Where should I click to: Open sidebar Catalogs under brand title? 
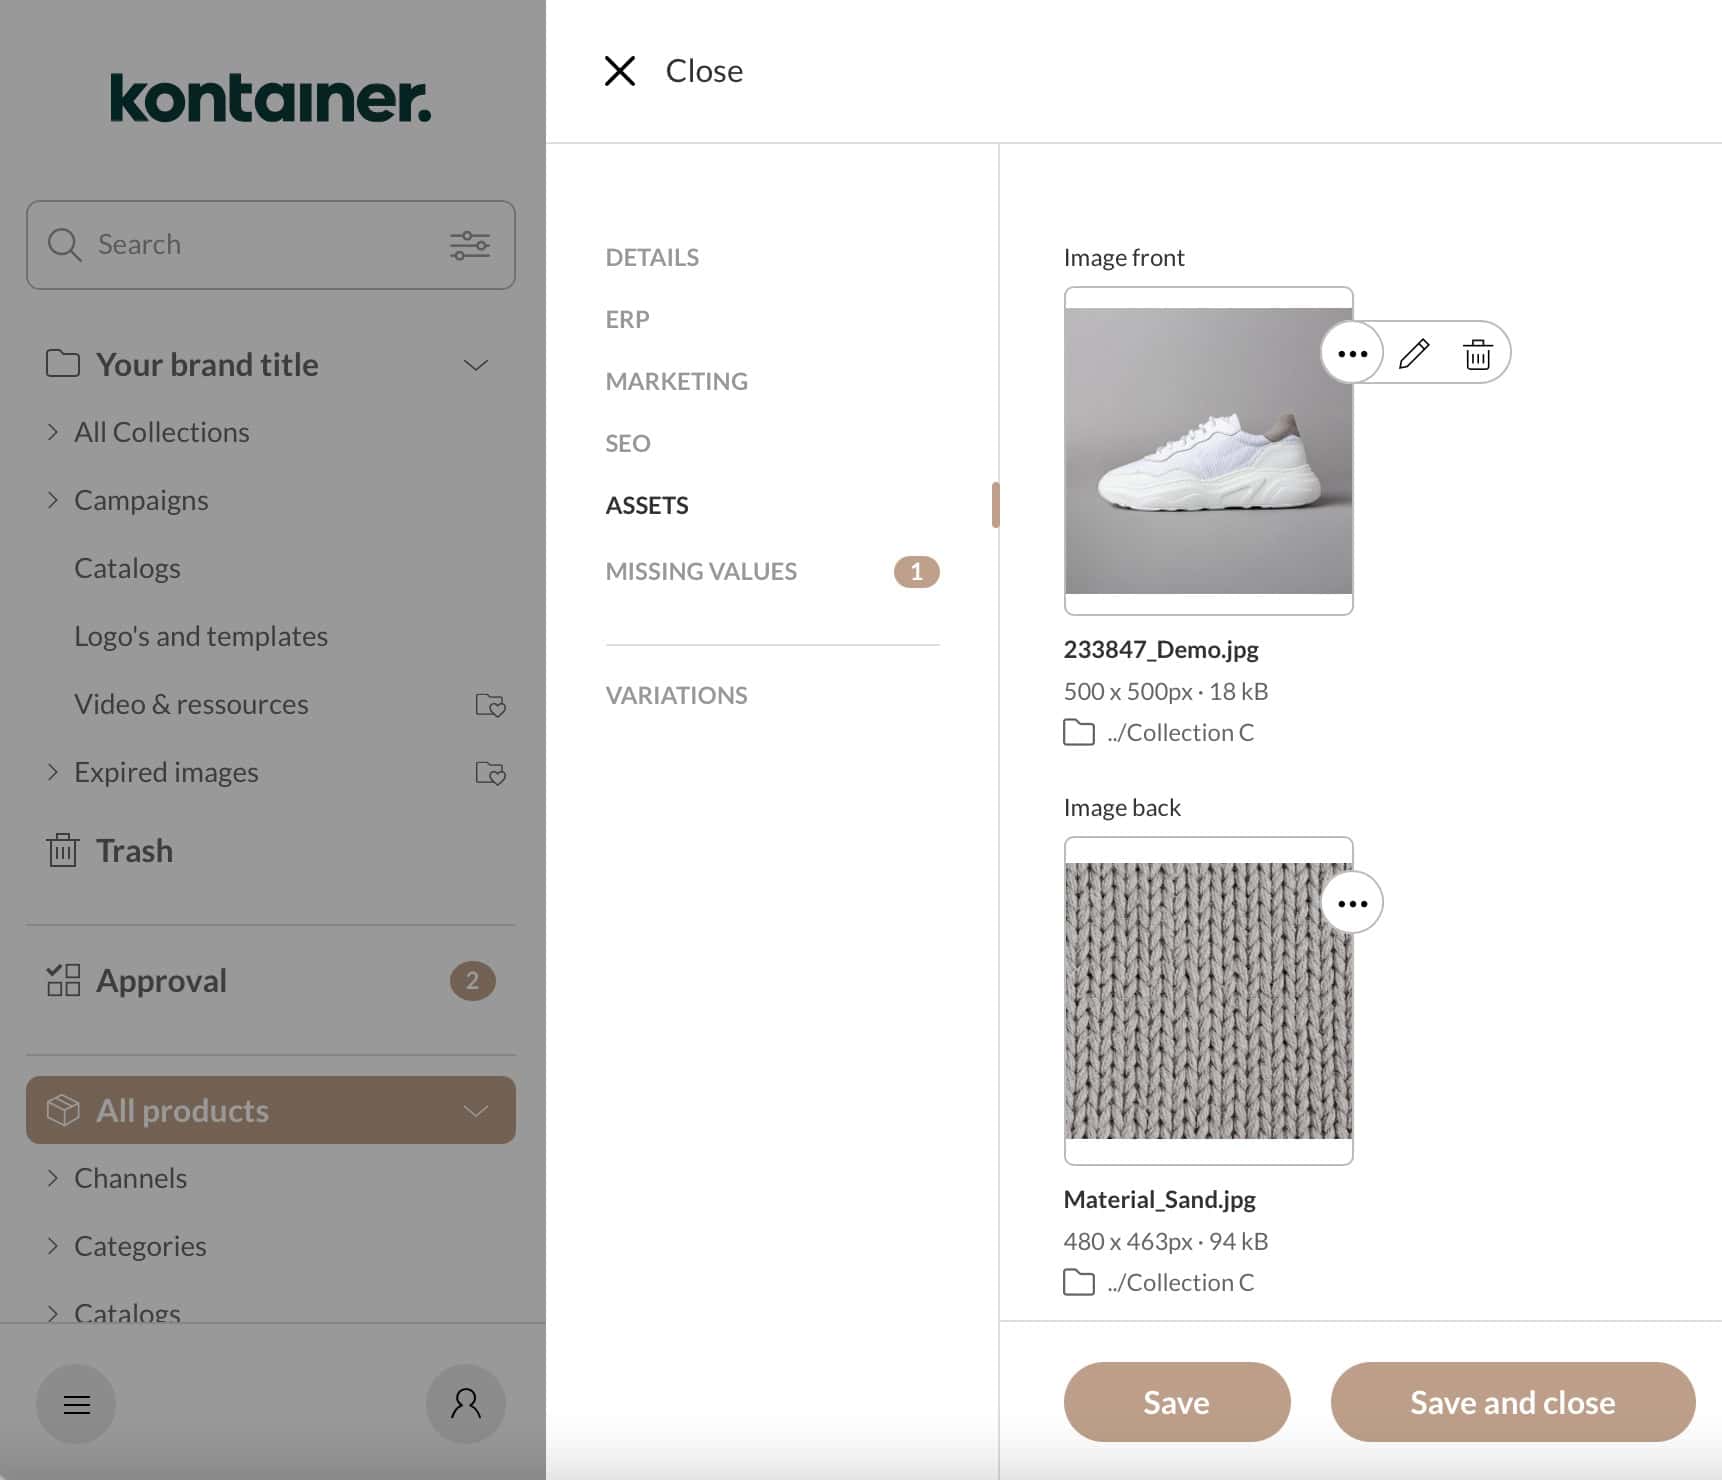[127, 568]
